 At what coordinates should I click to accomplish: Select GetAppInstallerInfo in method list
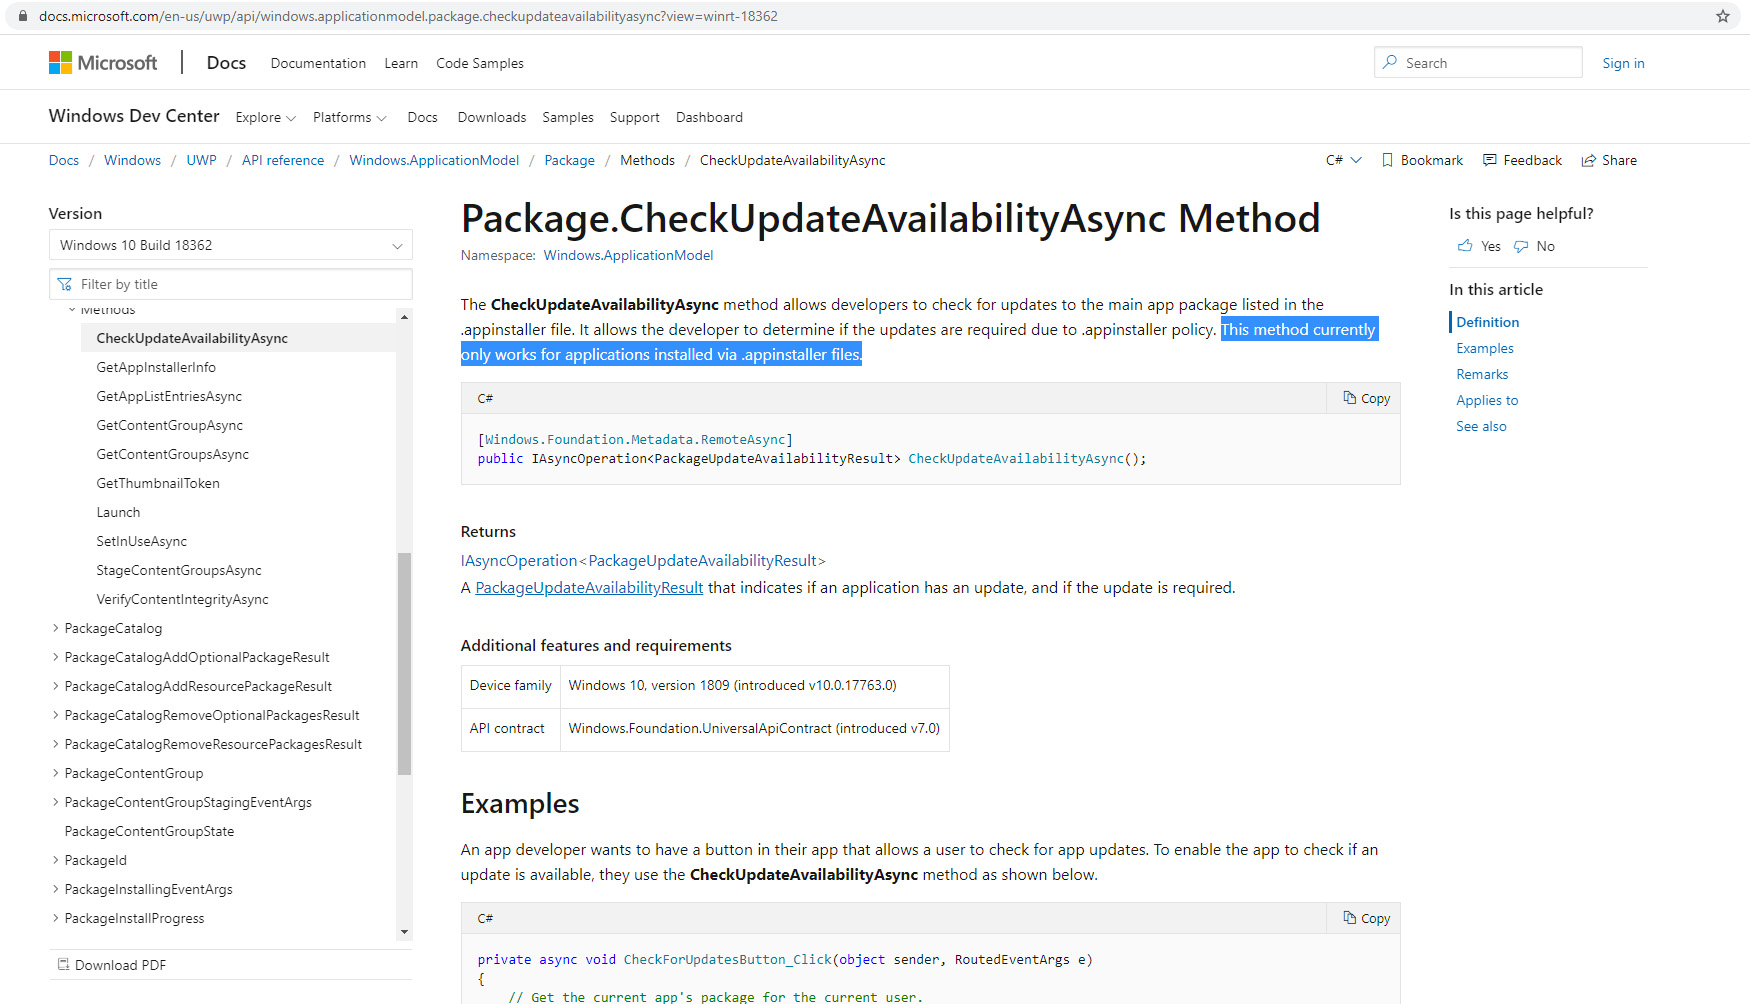156,367
